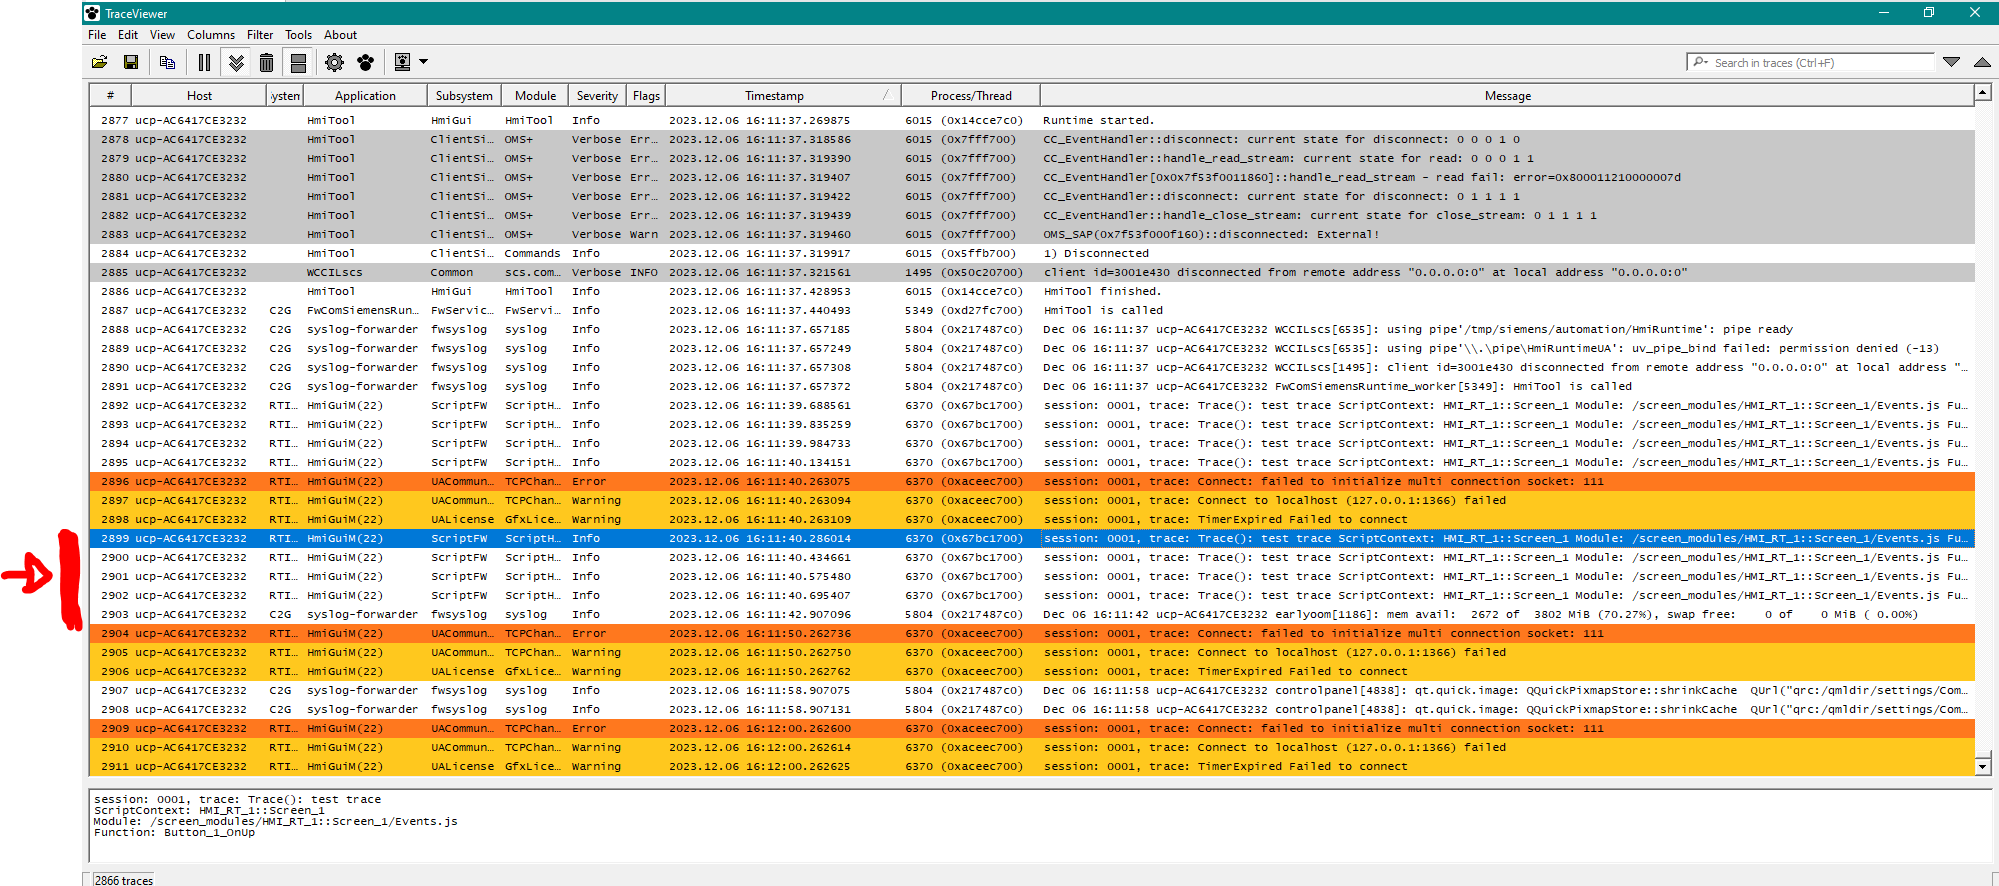
Task: Open search options magnifier dropdown
Action: pos(1700,62)
